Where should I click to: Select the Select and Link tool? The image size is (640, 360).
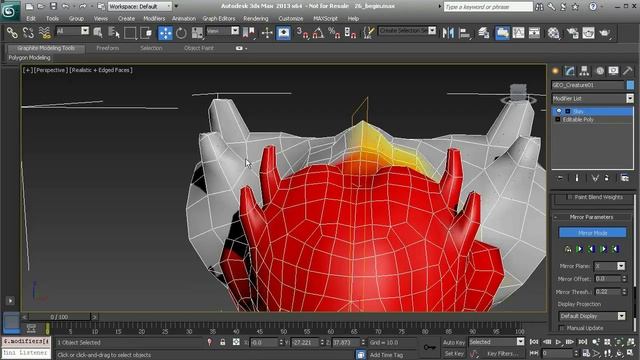(x=12, y=33)
